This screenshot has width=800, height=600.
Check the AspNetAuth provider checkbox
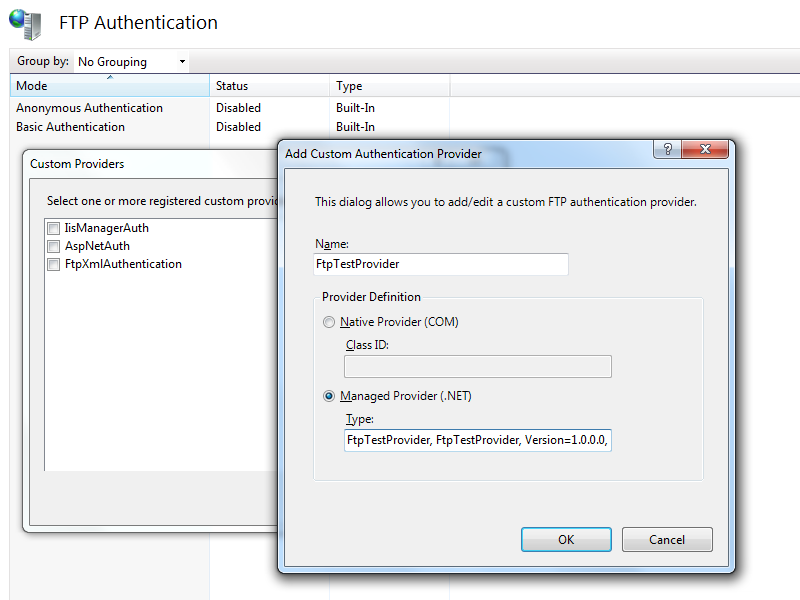[x=54, y=246]
